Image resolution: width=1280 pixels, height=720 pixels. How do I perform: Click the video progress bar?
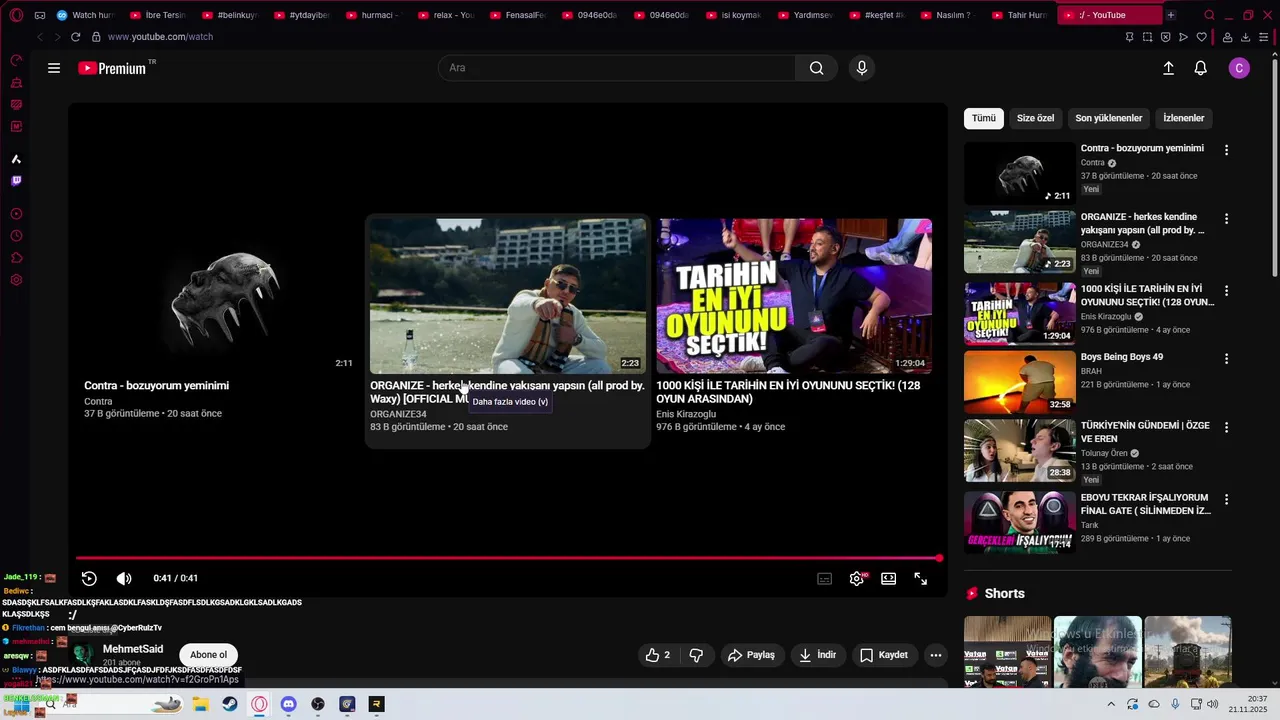pyautogui.click(x=508, y=558)
